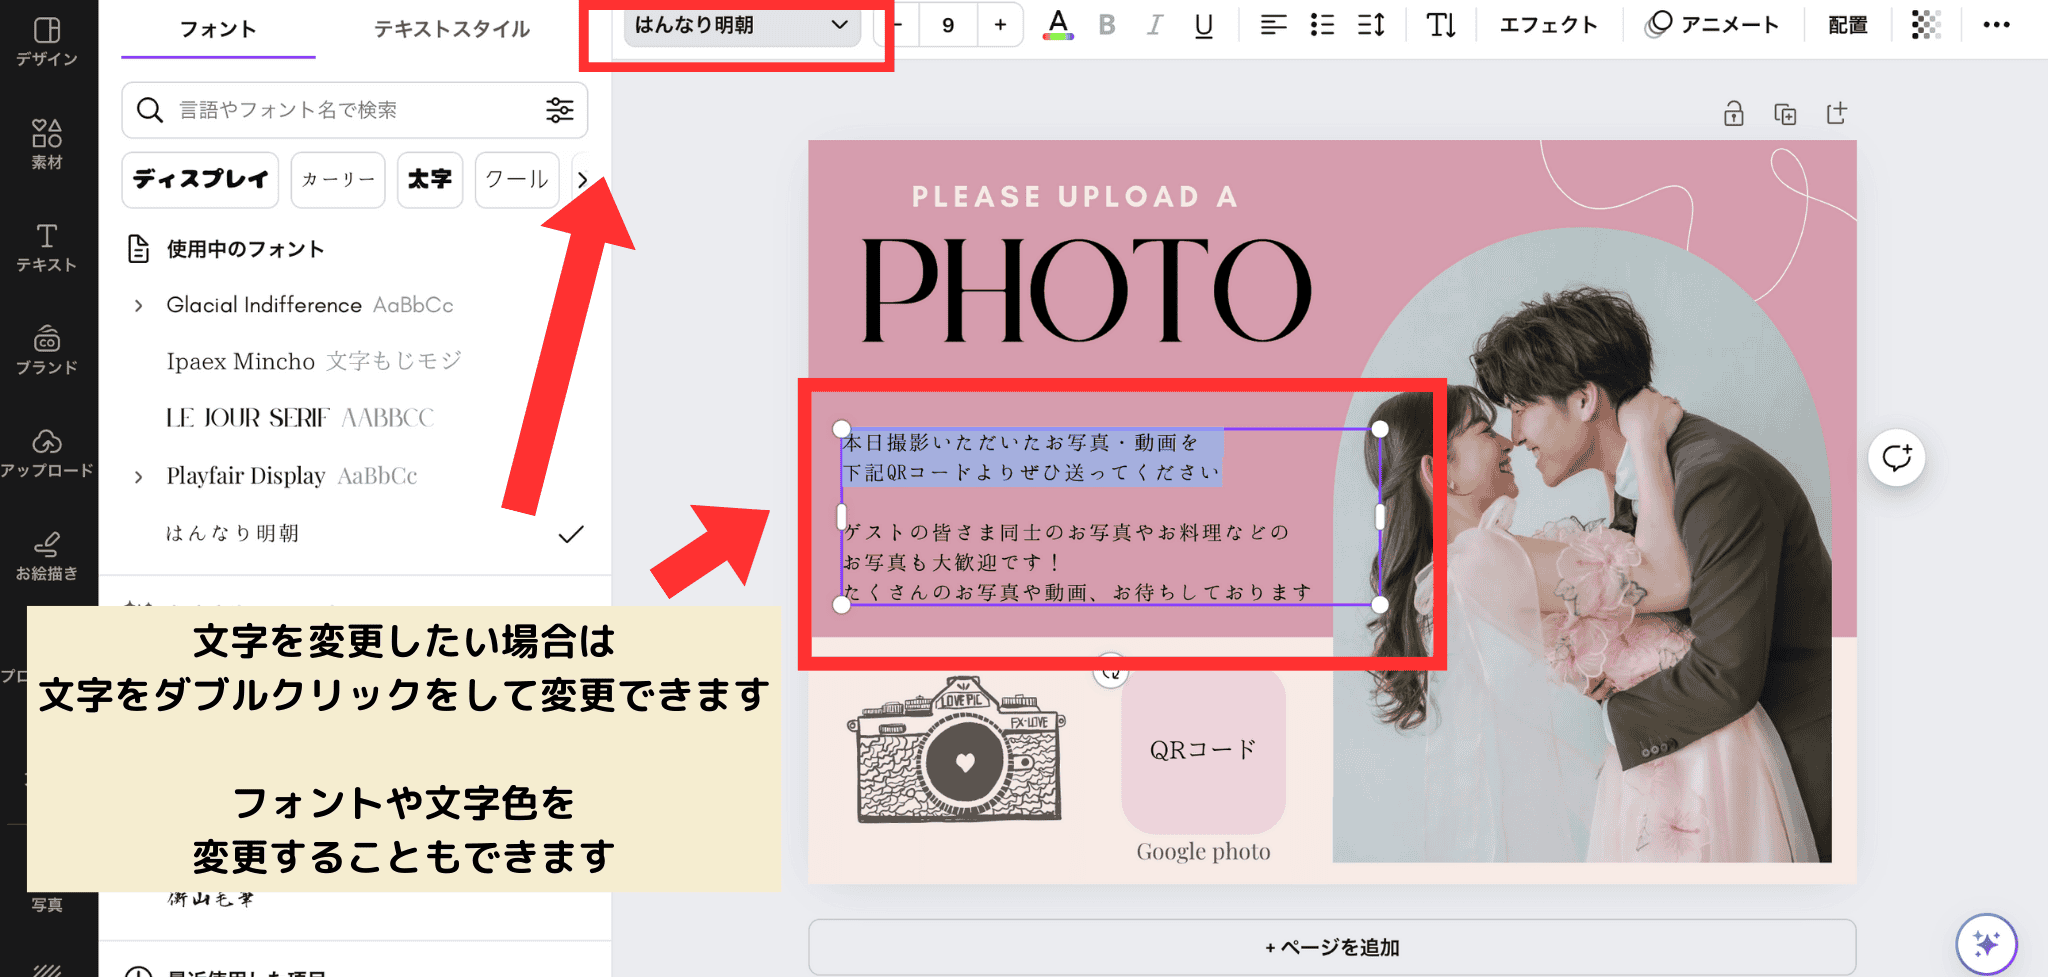Select the フォント tab
2048x977 pixels.
218,29
